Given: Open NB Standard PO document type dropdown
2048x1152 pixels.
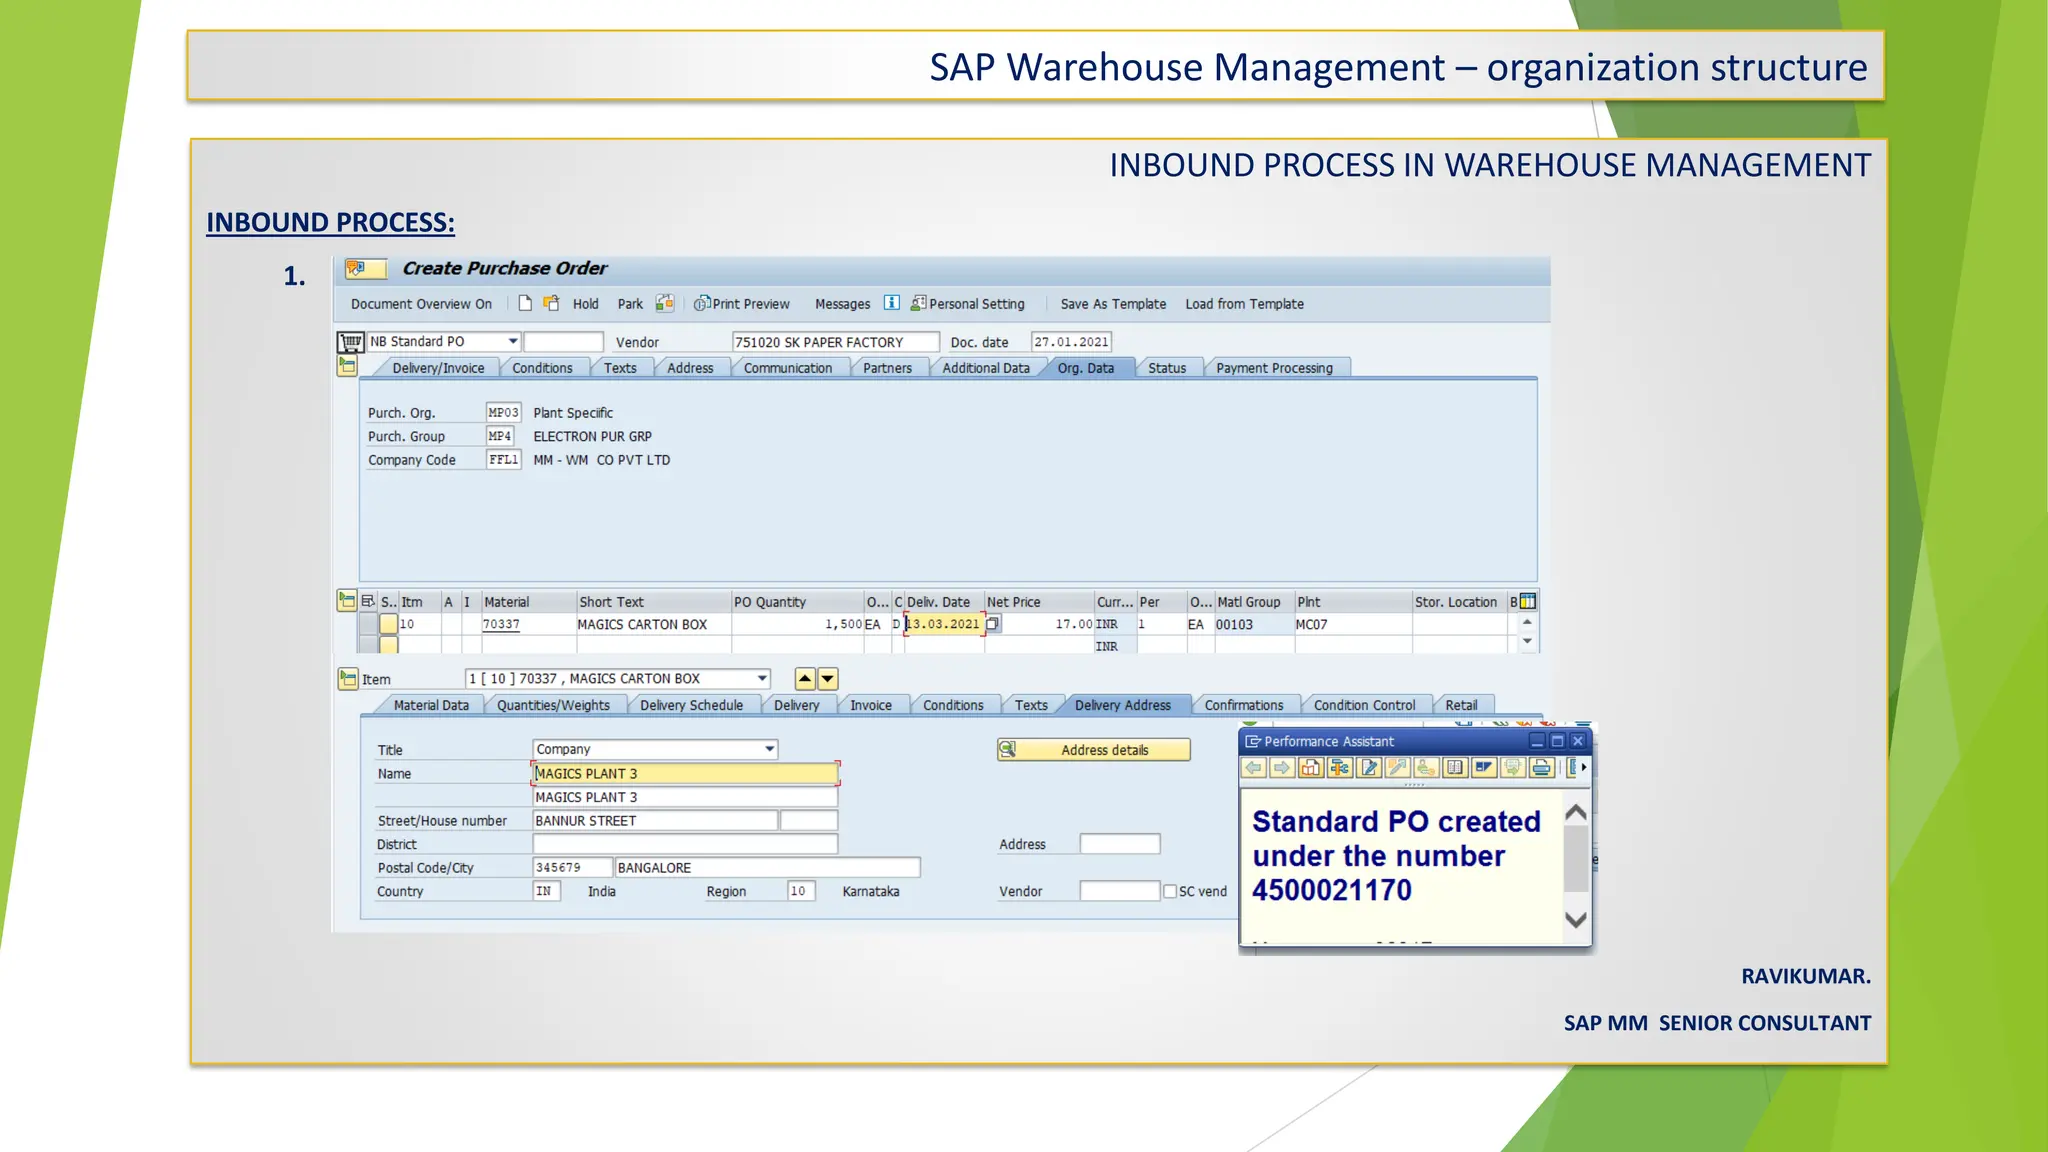Looking at the screenshot, I should [x=513, y=342].
